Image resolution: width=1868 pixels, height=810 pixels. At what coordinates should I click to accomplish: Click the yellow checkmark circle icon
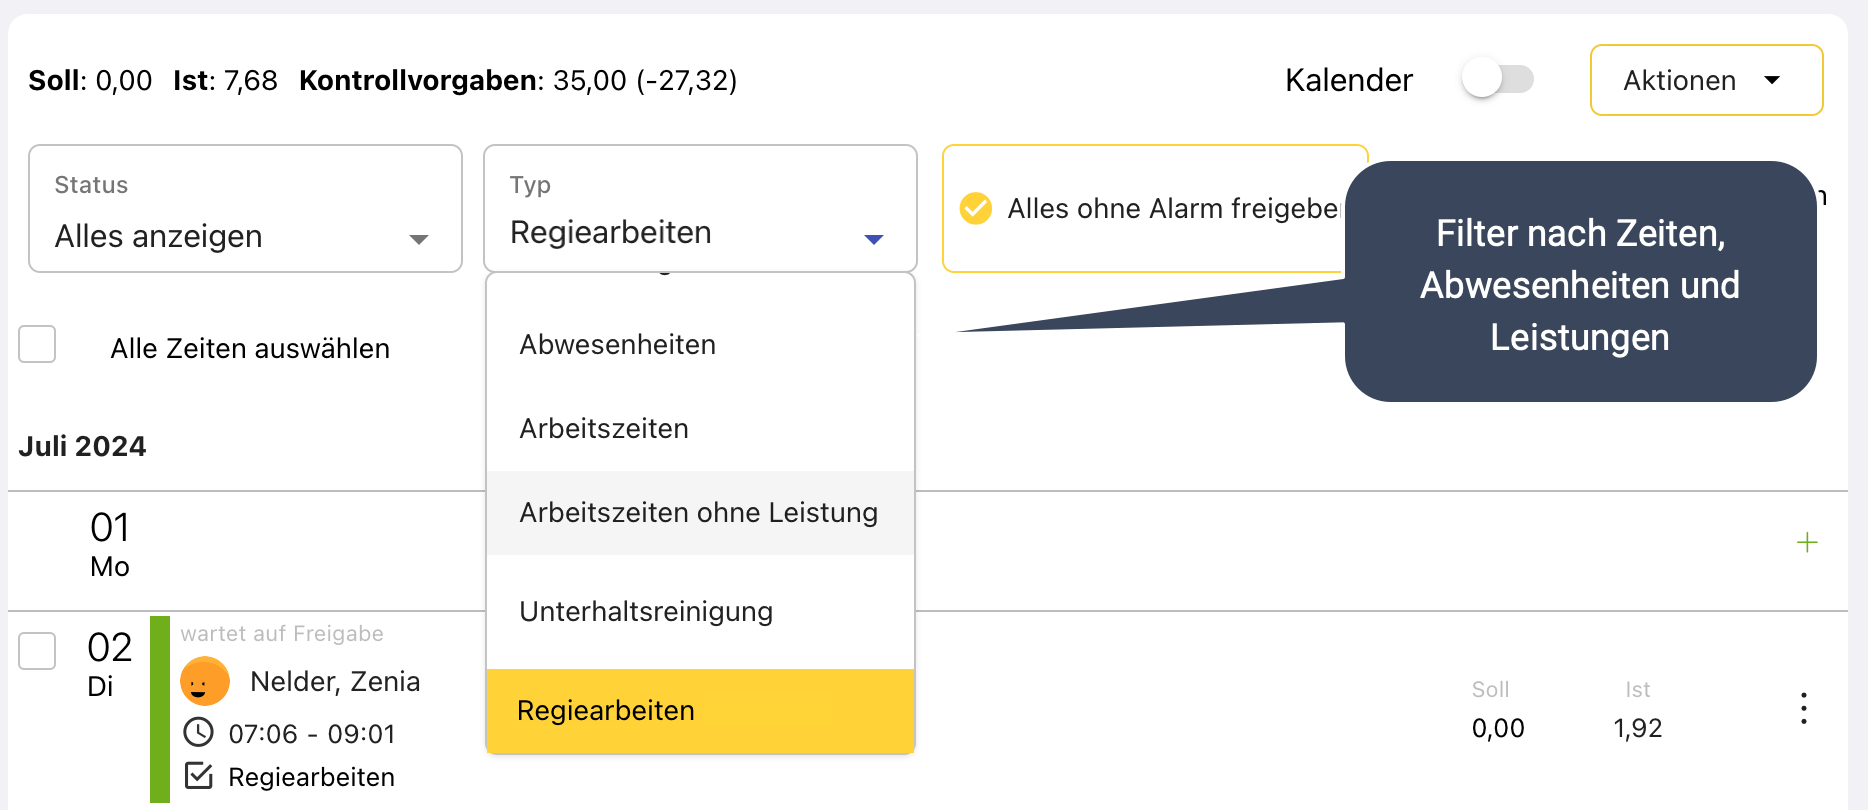976,208
